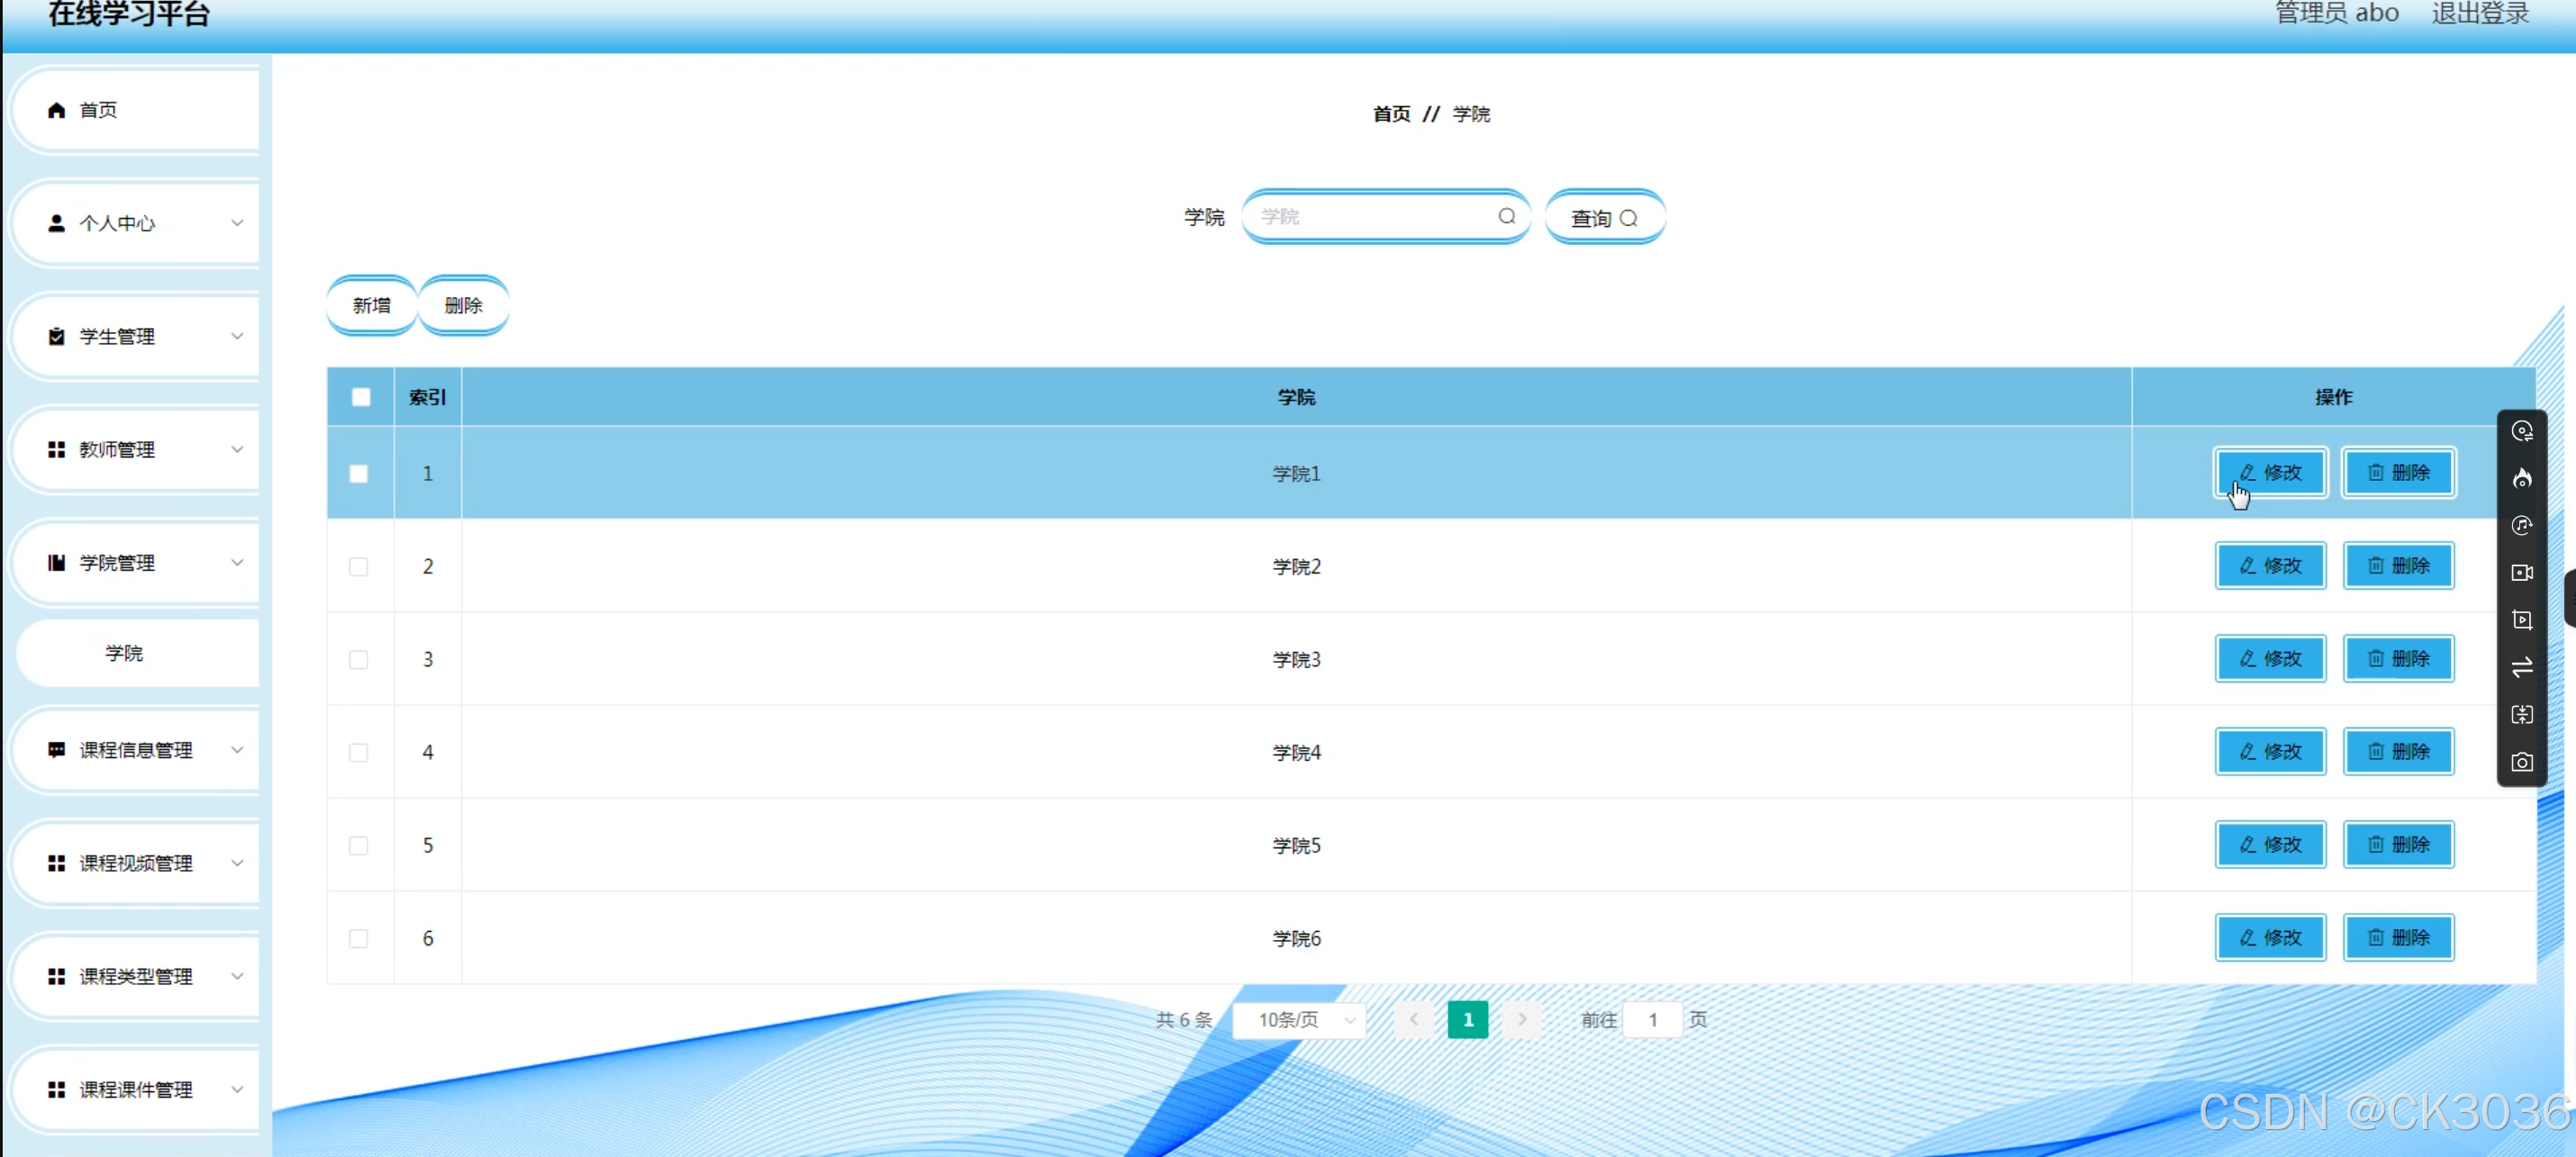Tick the checkbox for row 5
Viewport: 2576px width, 1157px height.
pyautogui.click(x=358, y=846)
